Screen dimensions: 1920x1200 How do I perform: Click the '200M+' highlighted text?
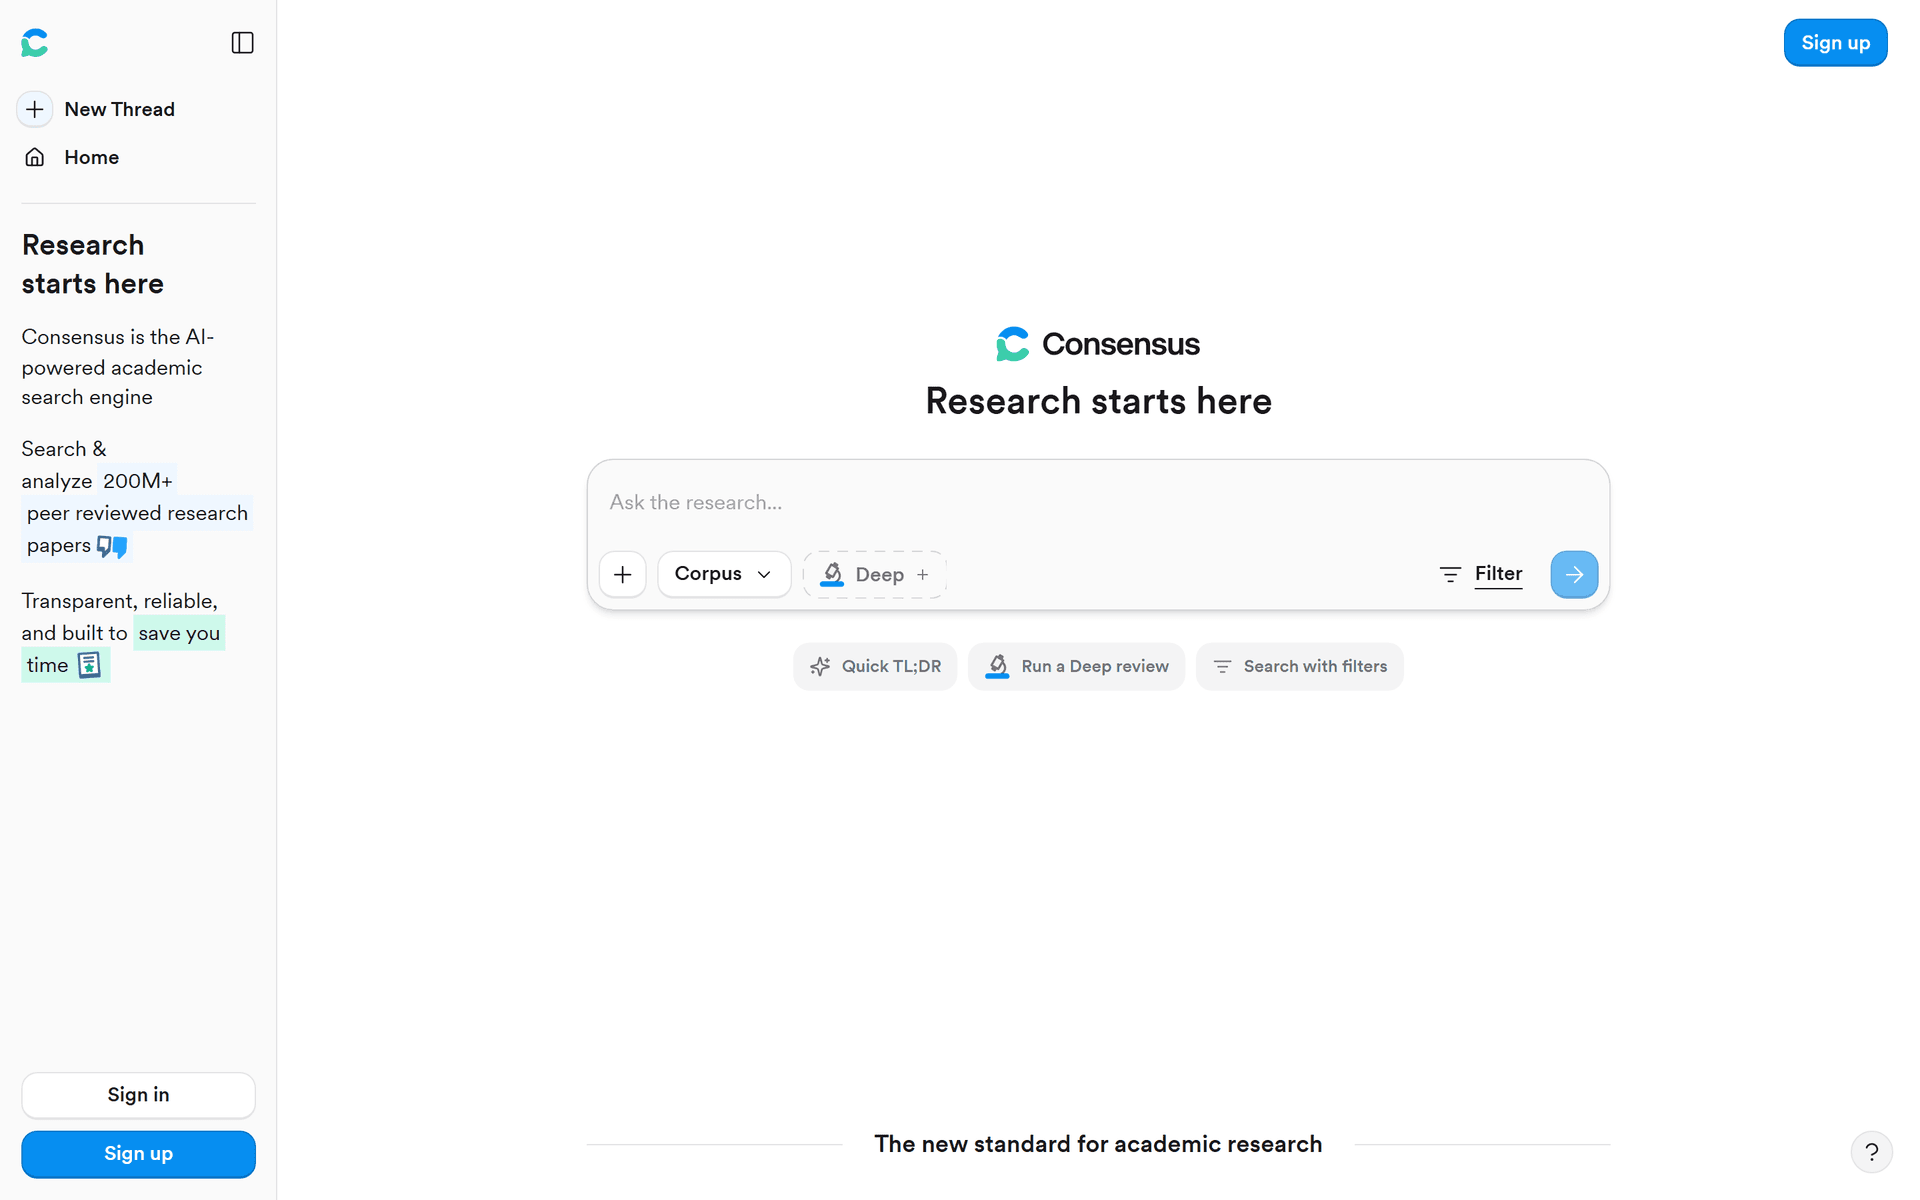(x=138, y=481)
